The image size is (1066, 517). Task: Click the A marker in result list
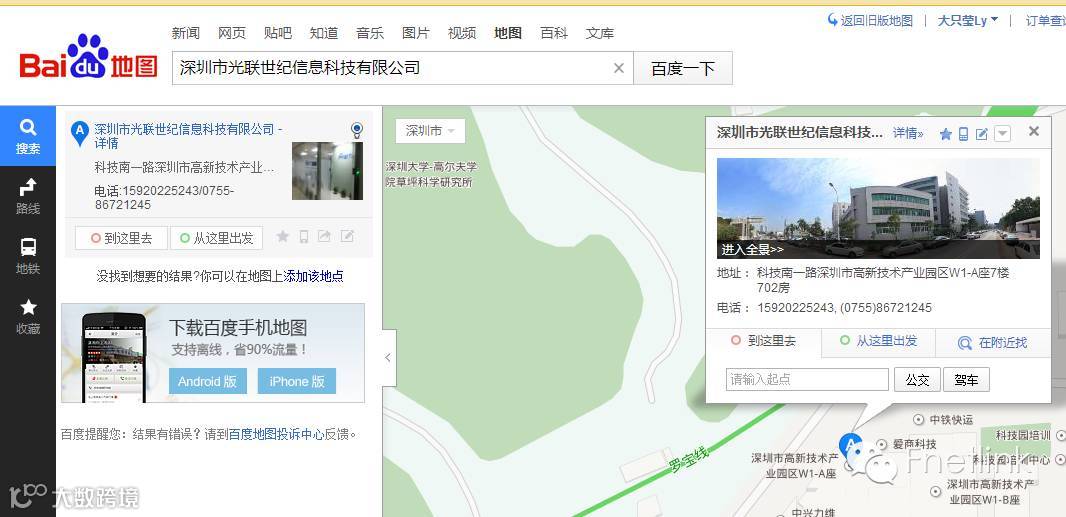(80, 133)
